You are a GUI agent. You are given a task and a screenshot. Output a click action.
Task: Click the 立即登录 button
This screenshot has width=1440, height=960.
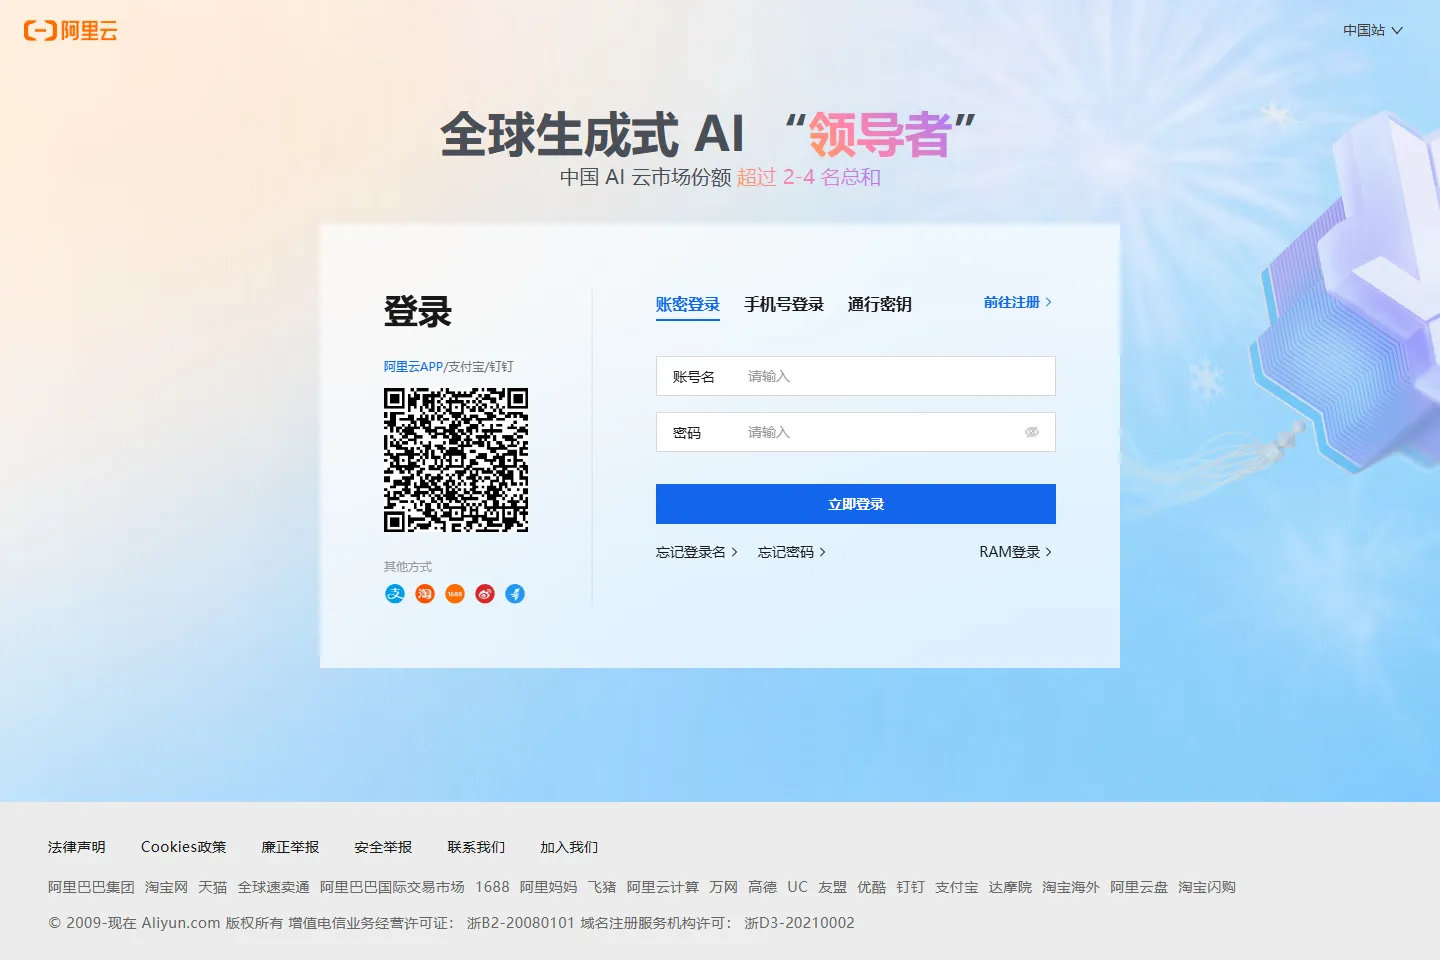coord(856,504)
